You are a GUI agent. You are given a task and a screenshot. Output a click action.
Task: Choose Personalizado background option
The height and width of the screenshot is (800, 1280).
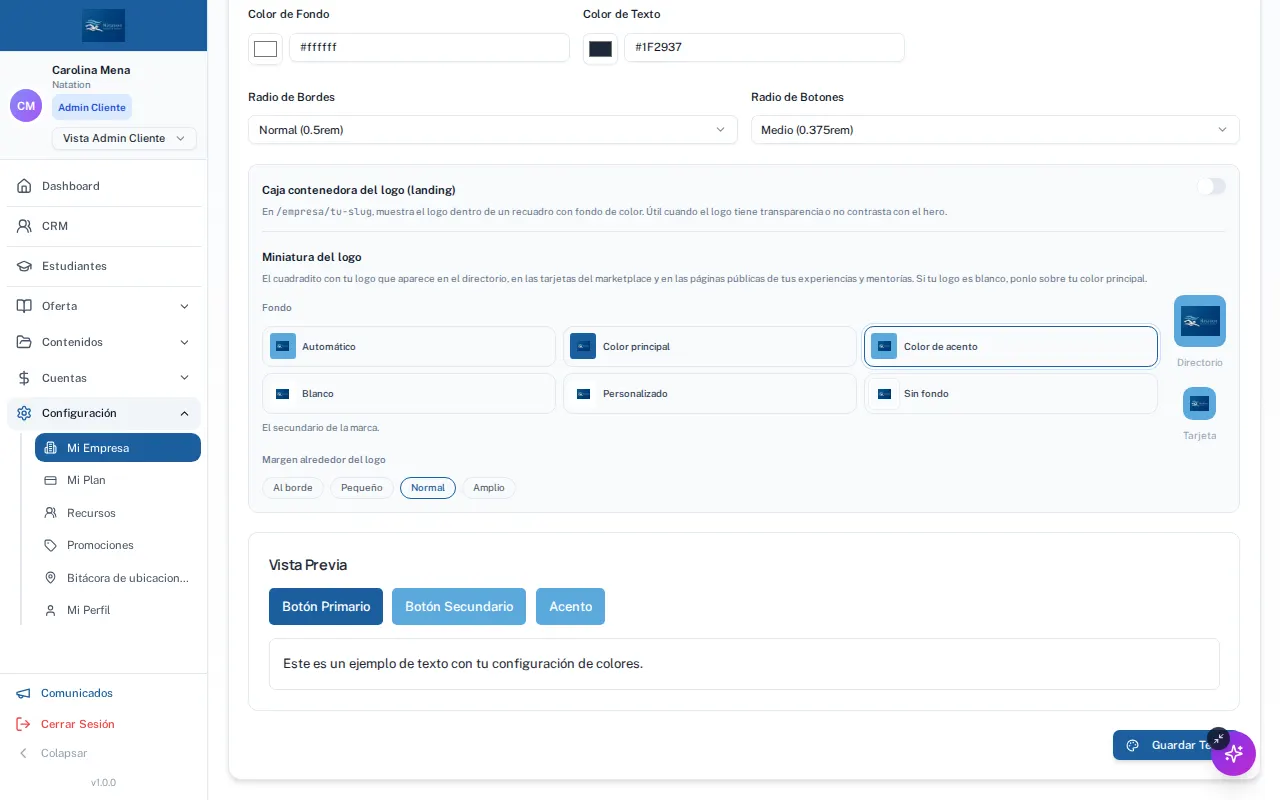pyautogui.click(x=710, y=394)
